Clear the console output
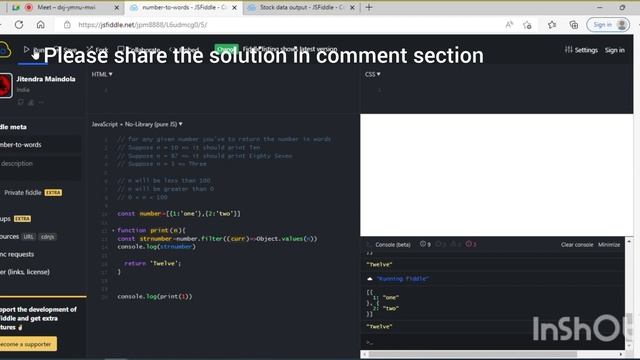The height and width of the screenshot is (360, 640). click(x=577, y=244)
